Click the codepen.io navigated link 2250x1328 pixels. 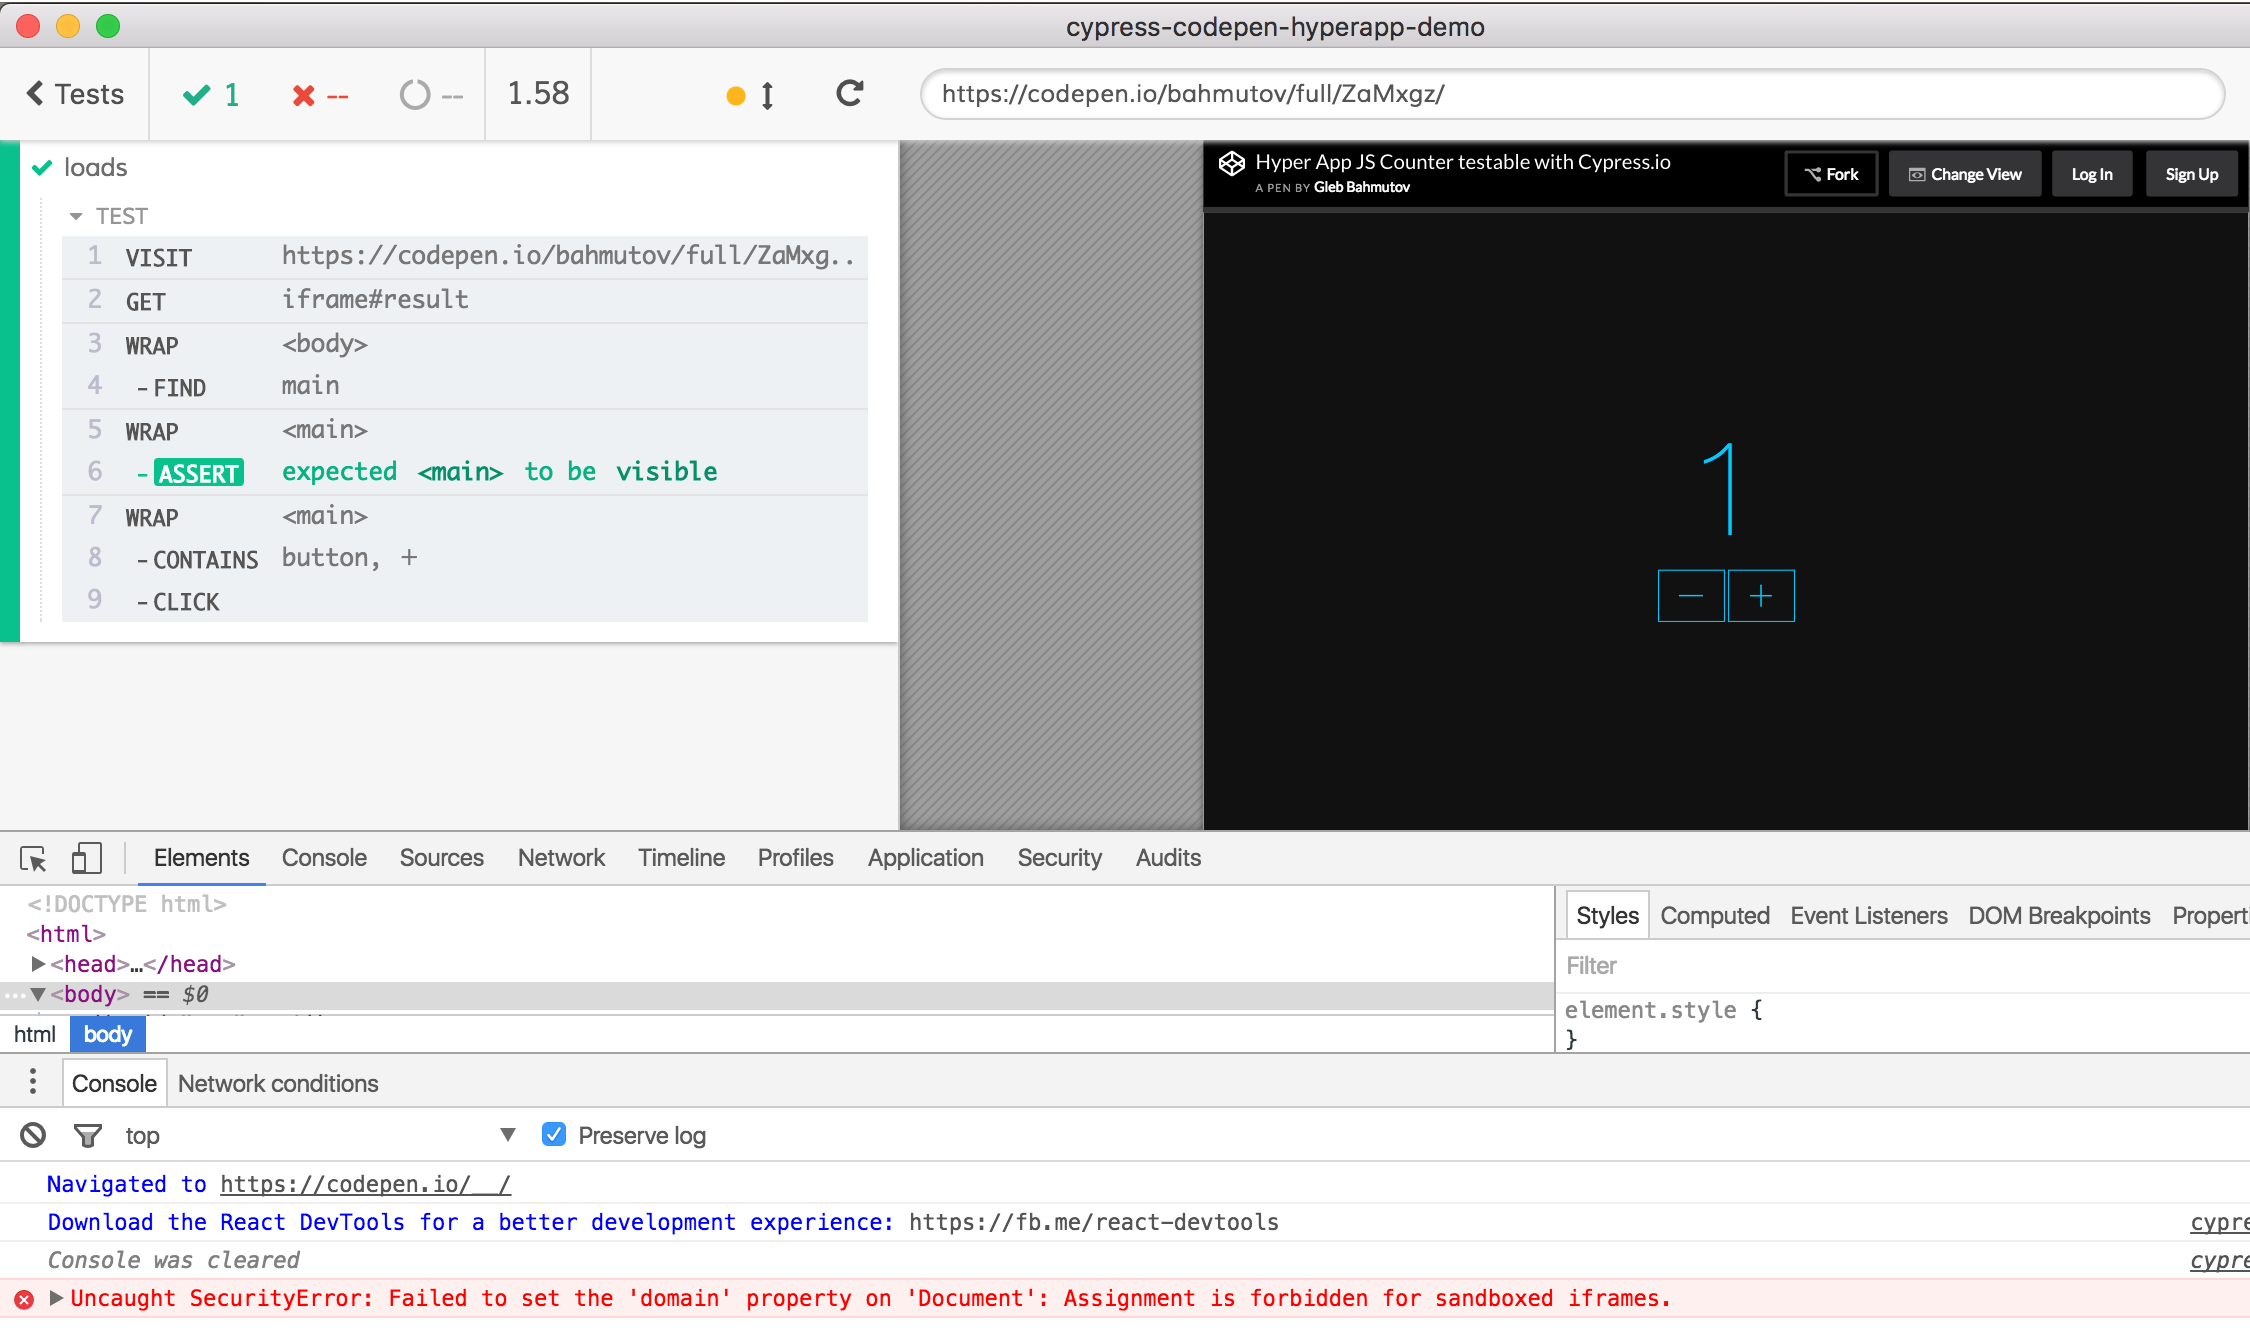(365, 1184)
